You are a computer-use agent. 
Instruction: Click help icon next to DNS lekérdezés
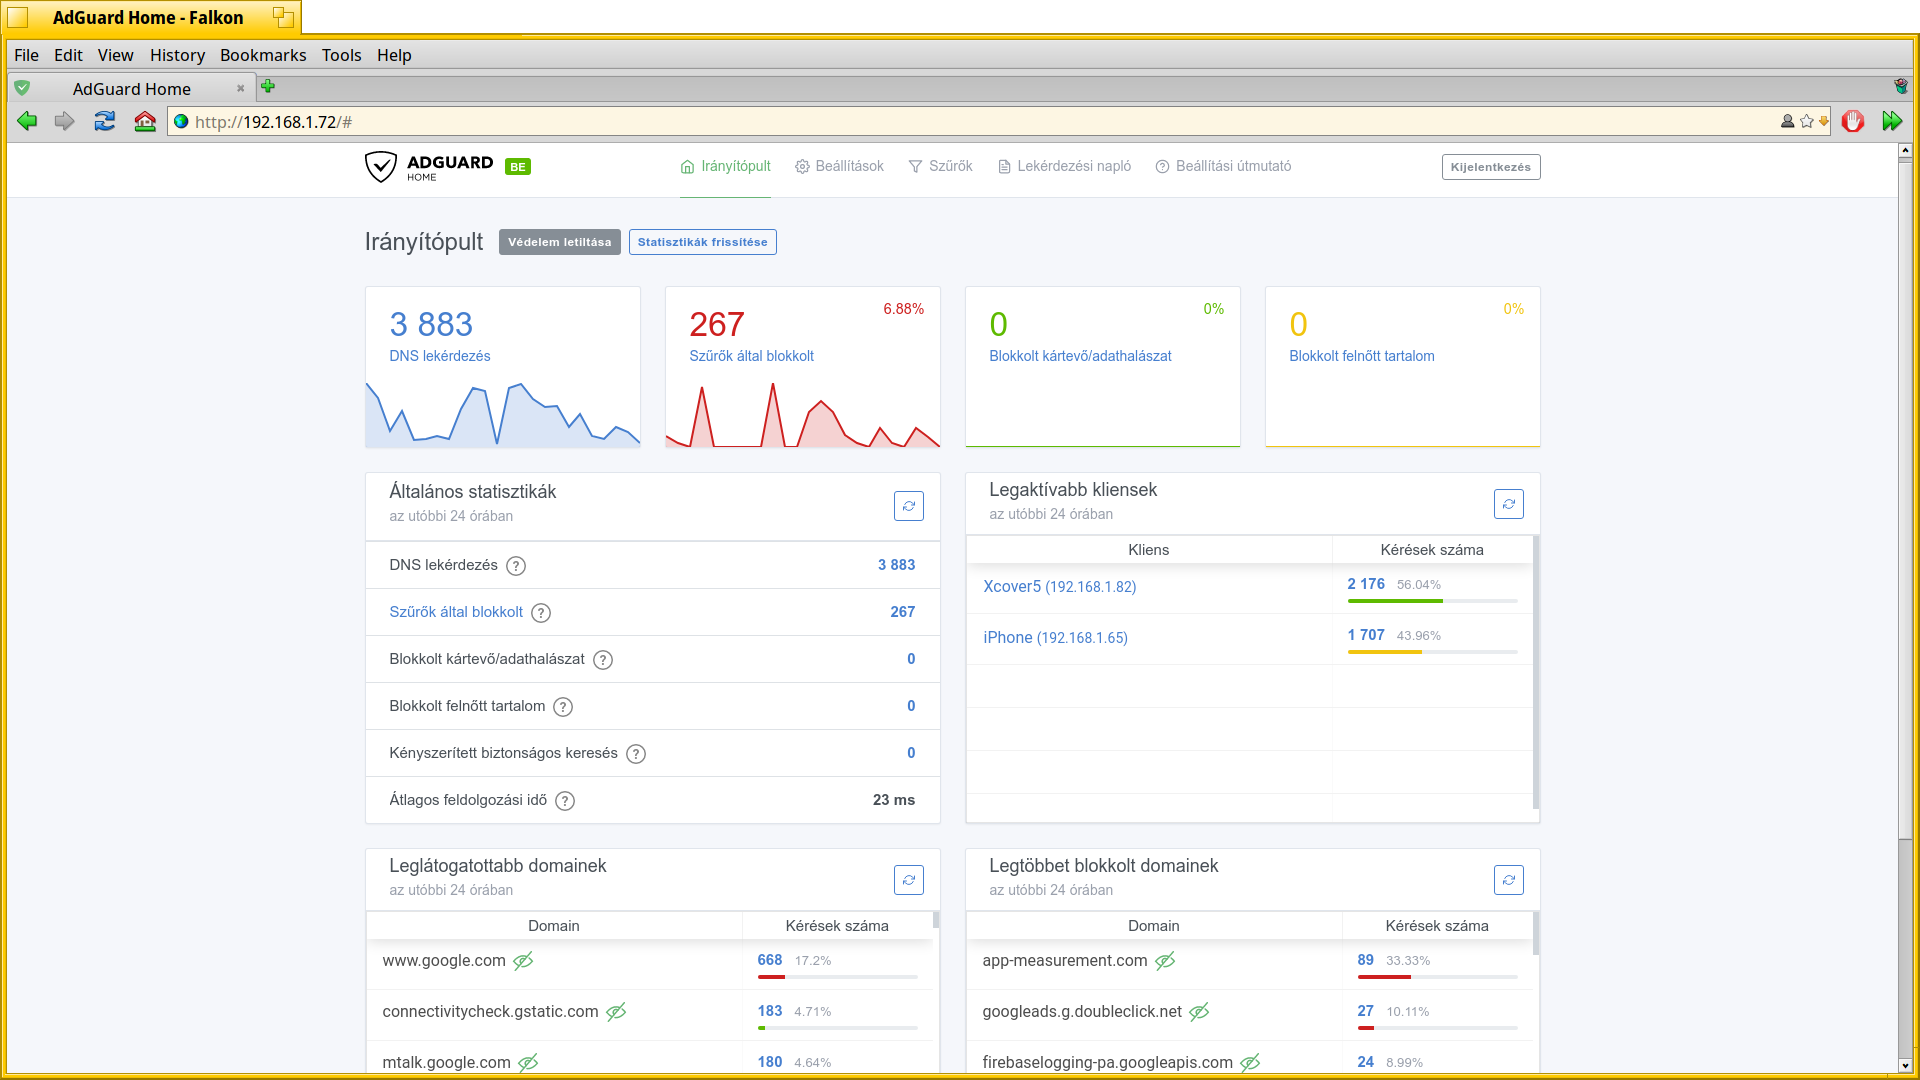tap(516, 566)
